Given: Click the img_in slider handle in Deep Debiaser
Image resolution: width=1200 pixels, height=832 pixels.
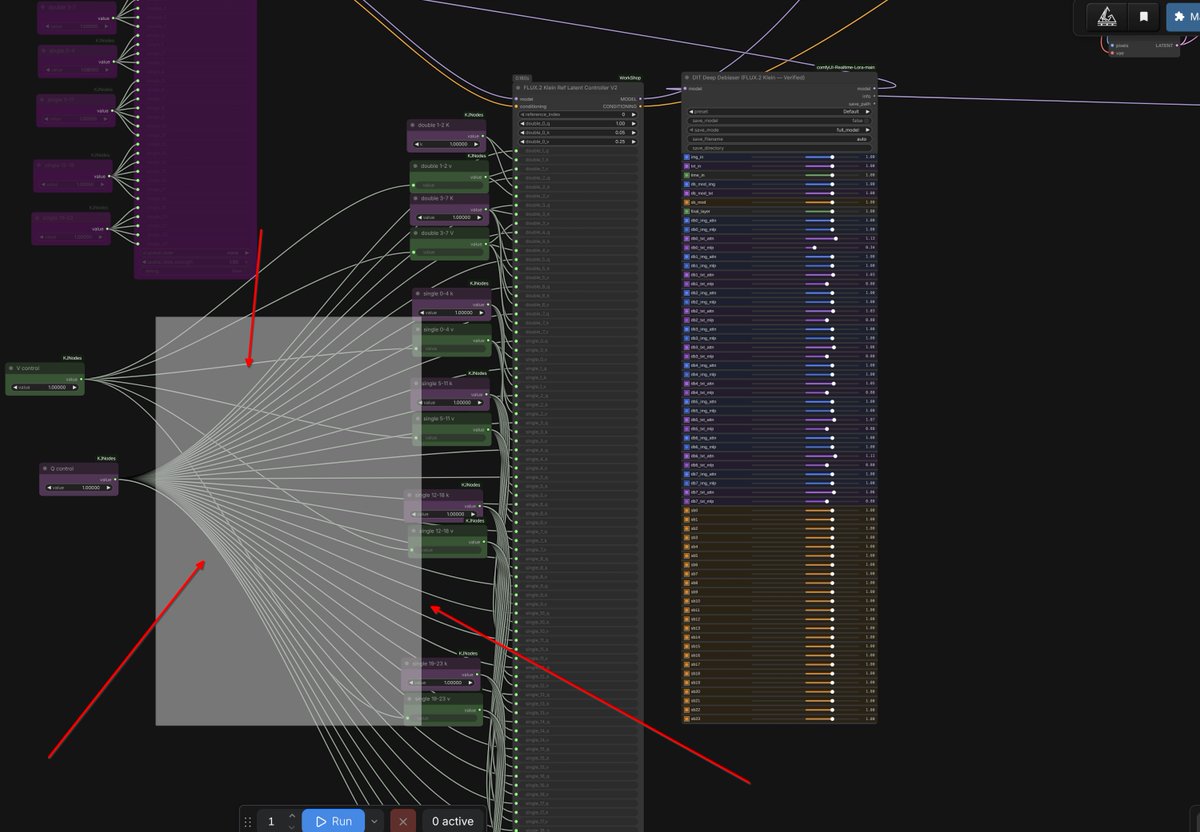Looking at the screenshot, I should [831, 157].
